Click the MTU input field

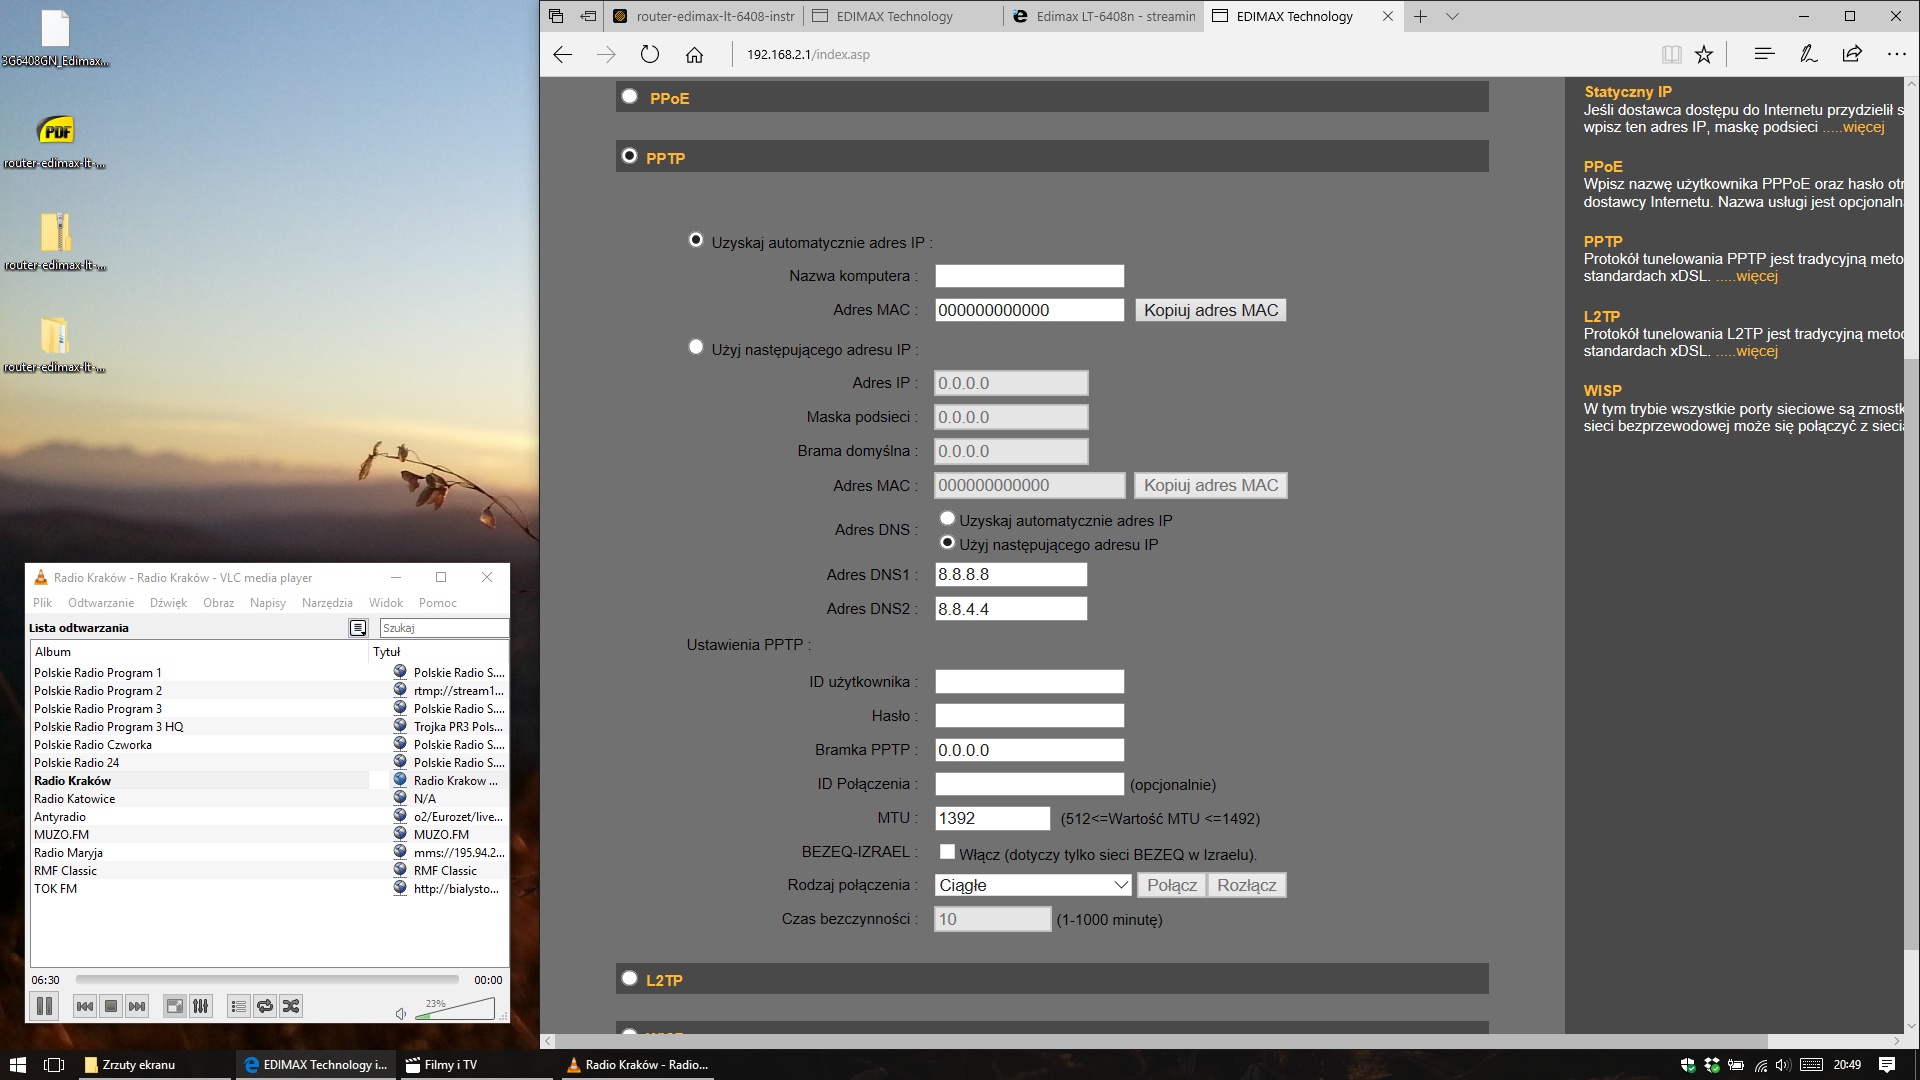[992, 819]
